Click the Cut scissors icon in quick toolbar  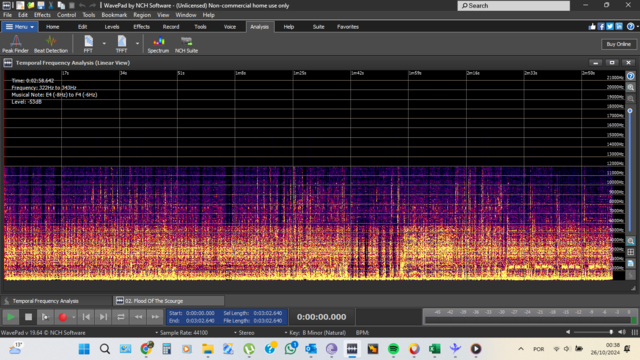pyautogui.click(x=51, y=5)
